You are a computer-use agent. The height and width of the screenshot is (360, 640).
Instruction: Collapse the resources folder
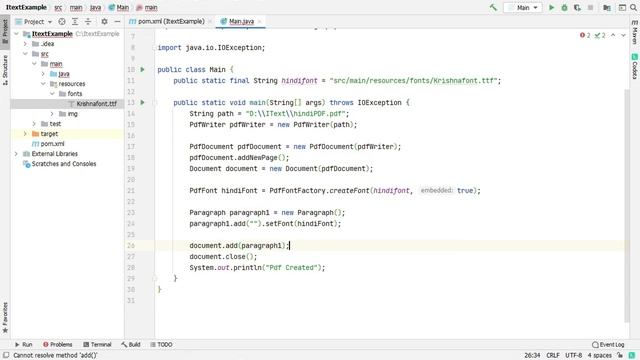click(43, 84)
